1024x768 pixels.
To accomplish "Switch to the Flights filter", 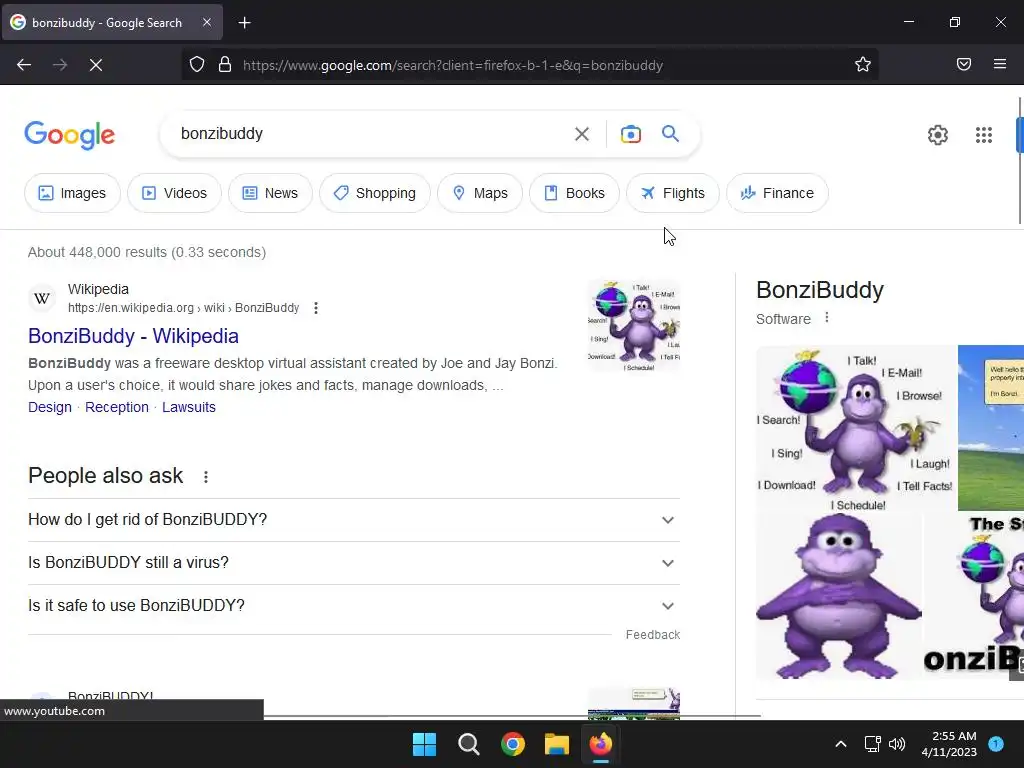I will click(x=673, y=193).
